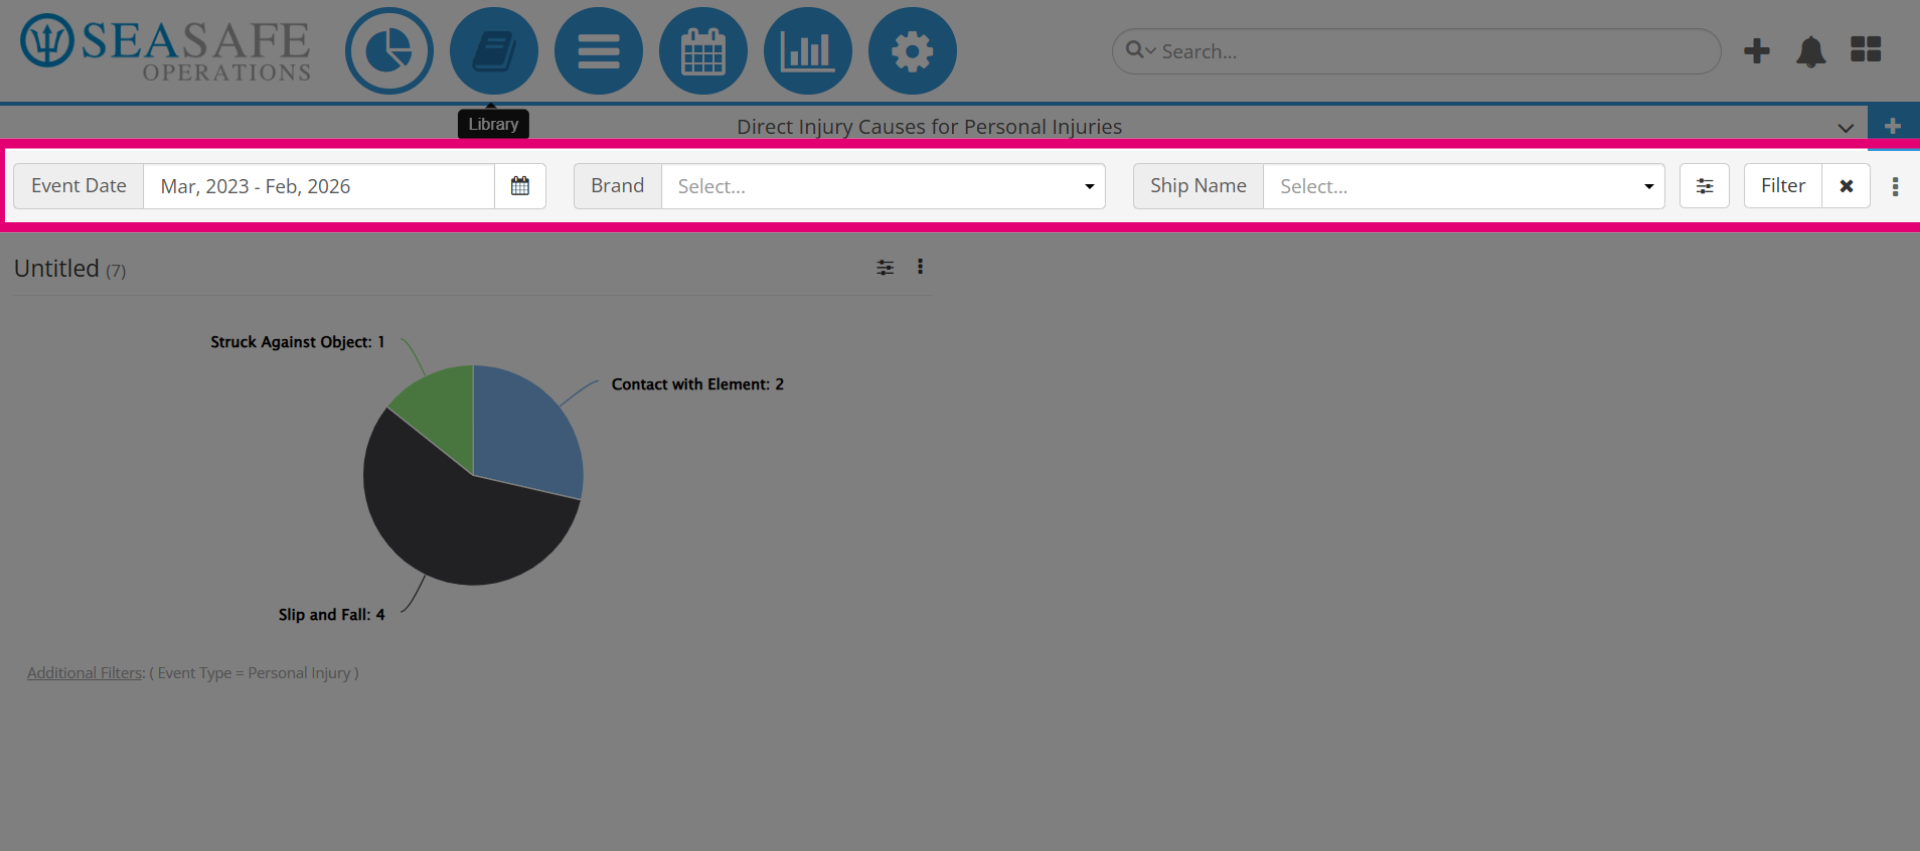Click the search magnifier dropdown icon
The height and width of the screenshot is (851, 1920).
[1141, 50]
